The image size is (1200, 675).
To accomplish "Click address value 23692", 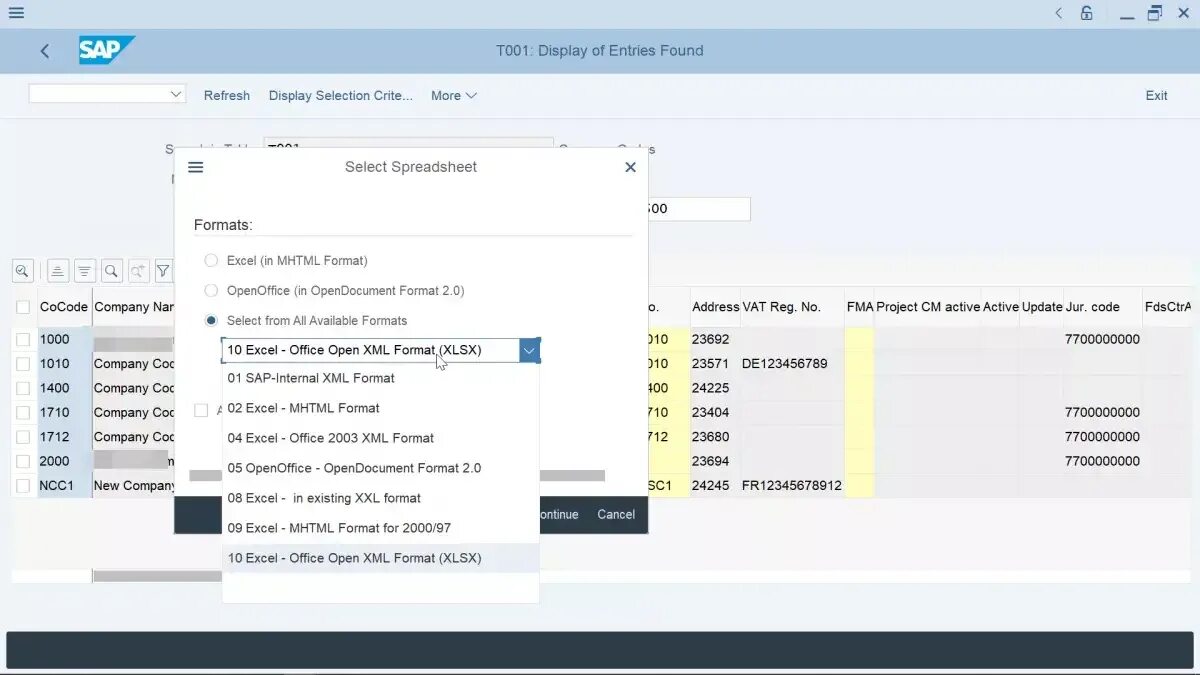I will point(711,339).
